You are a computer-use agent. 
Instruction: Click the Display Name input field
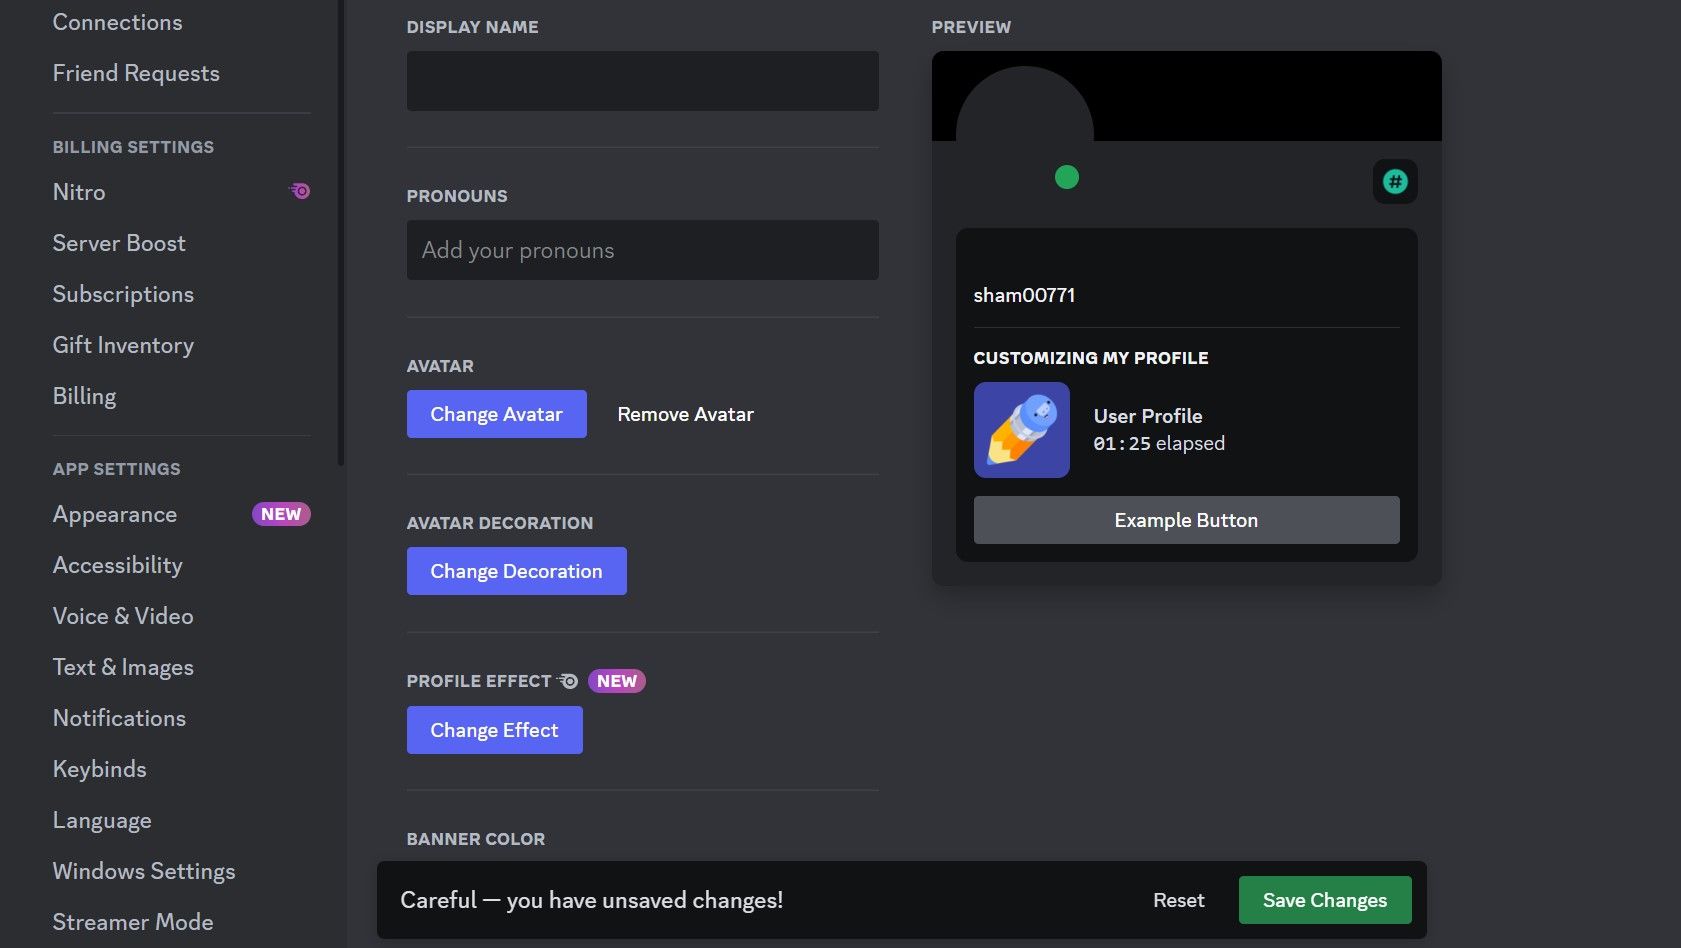coord(642,80)
